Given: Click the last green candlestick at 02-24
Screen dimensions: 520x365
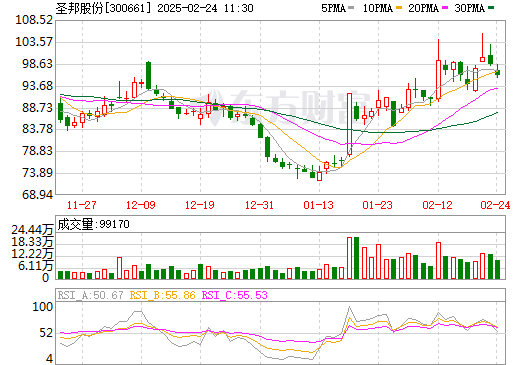Looking at the screenshot, I should coord(498,72).
